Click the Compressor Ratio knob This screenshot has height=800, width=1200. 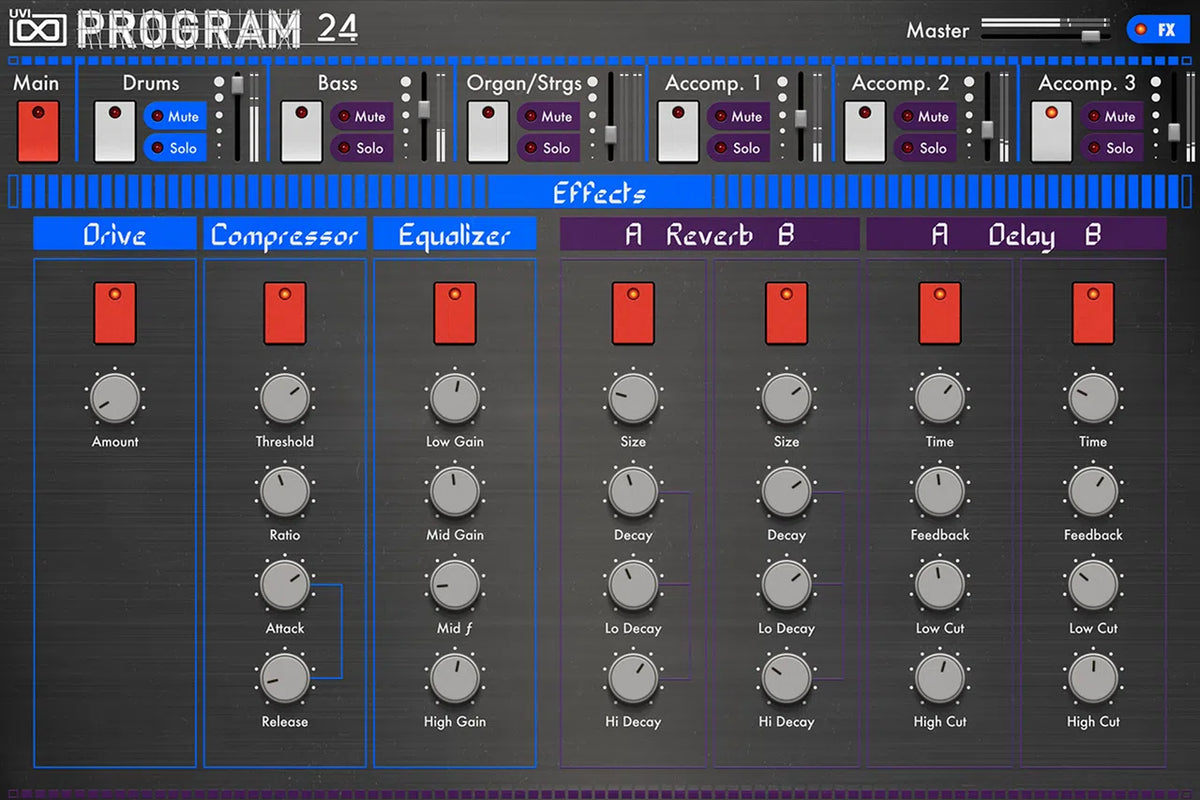(x=285, y=492)
